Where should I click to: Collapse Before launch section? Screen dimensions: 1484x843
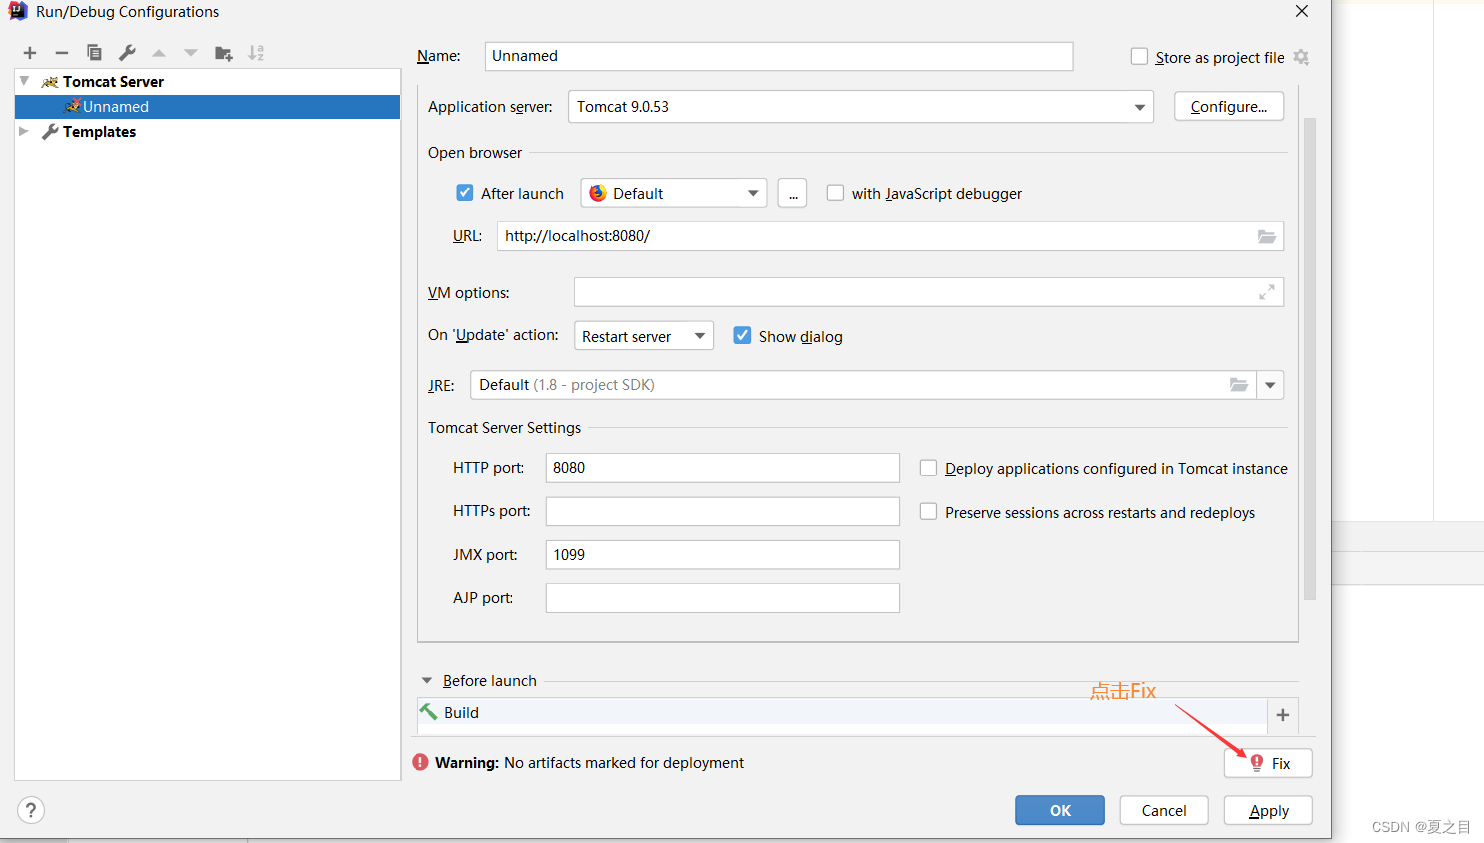tap(427, 681)
